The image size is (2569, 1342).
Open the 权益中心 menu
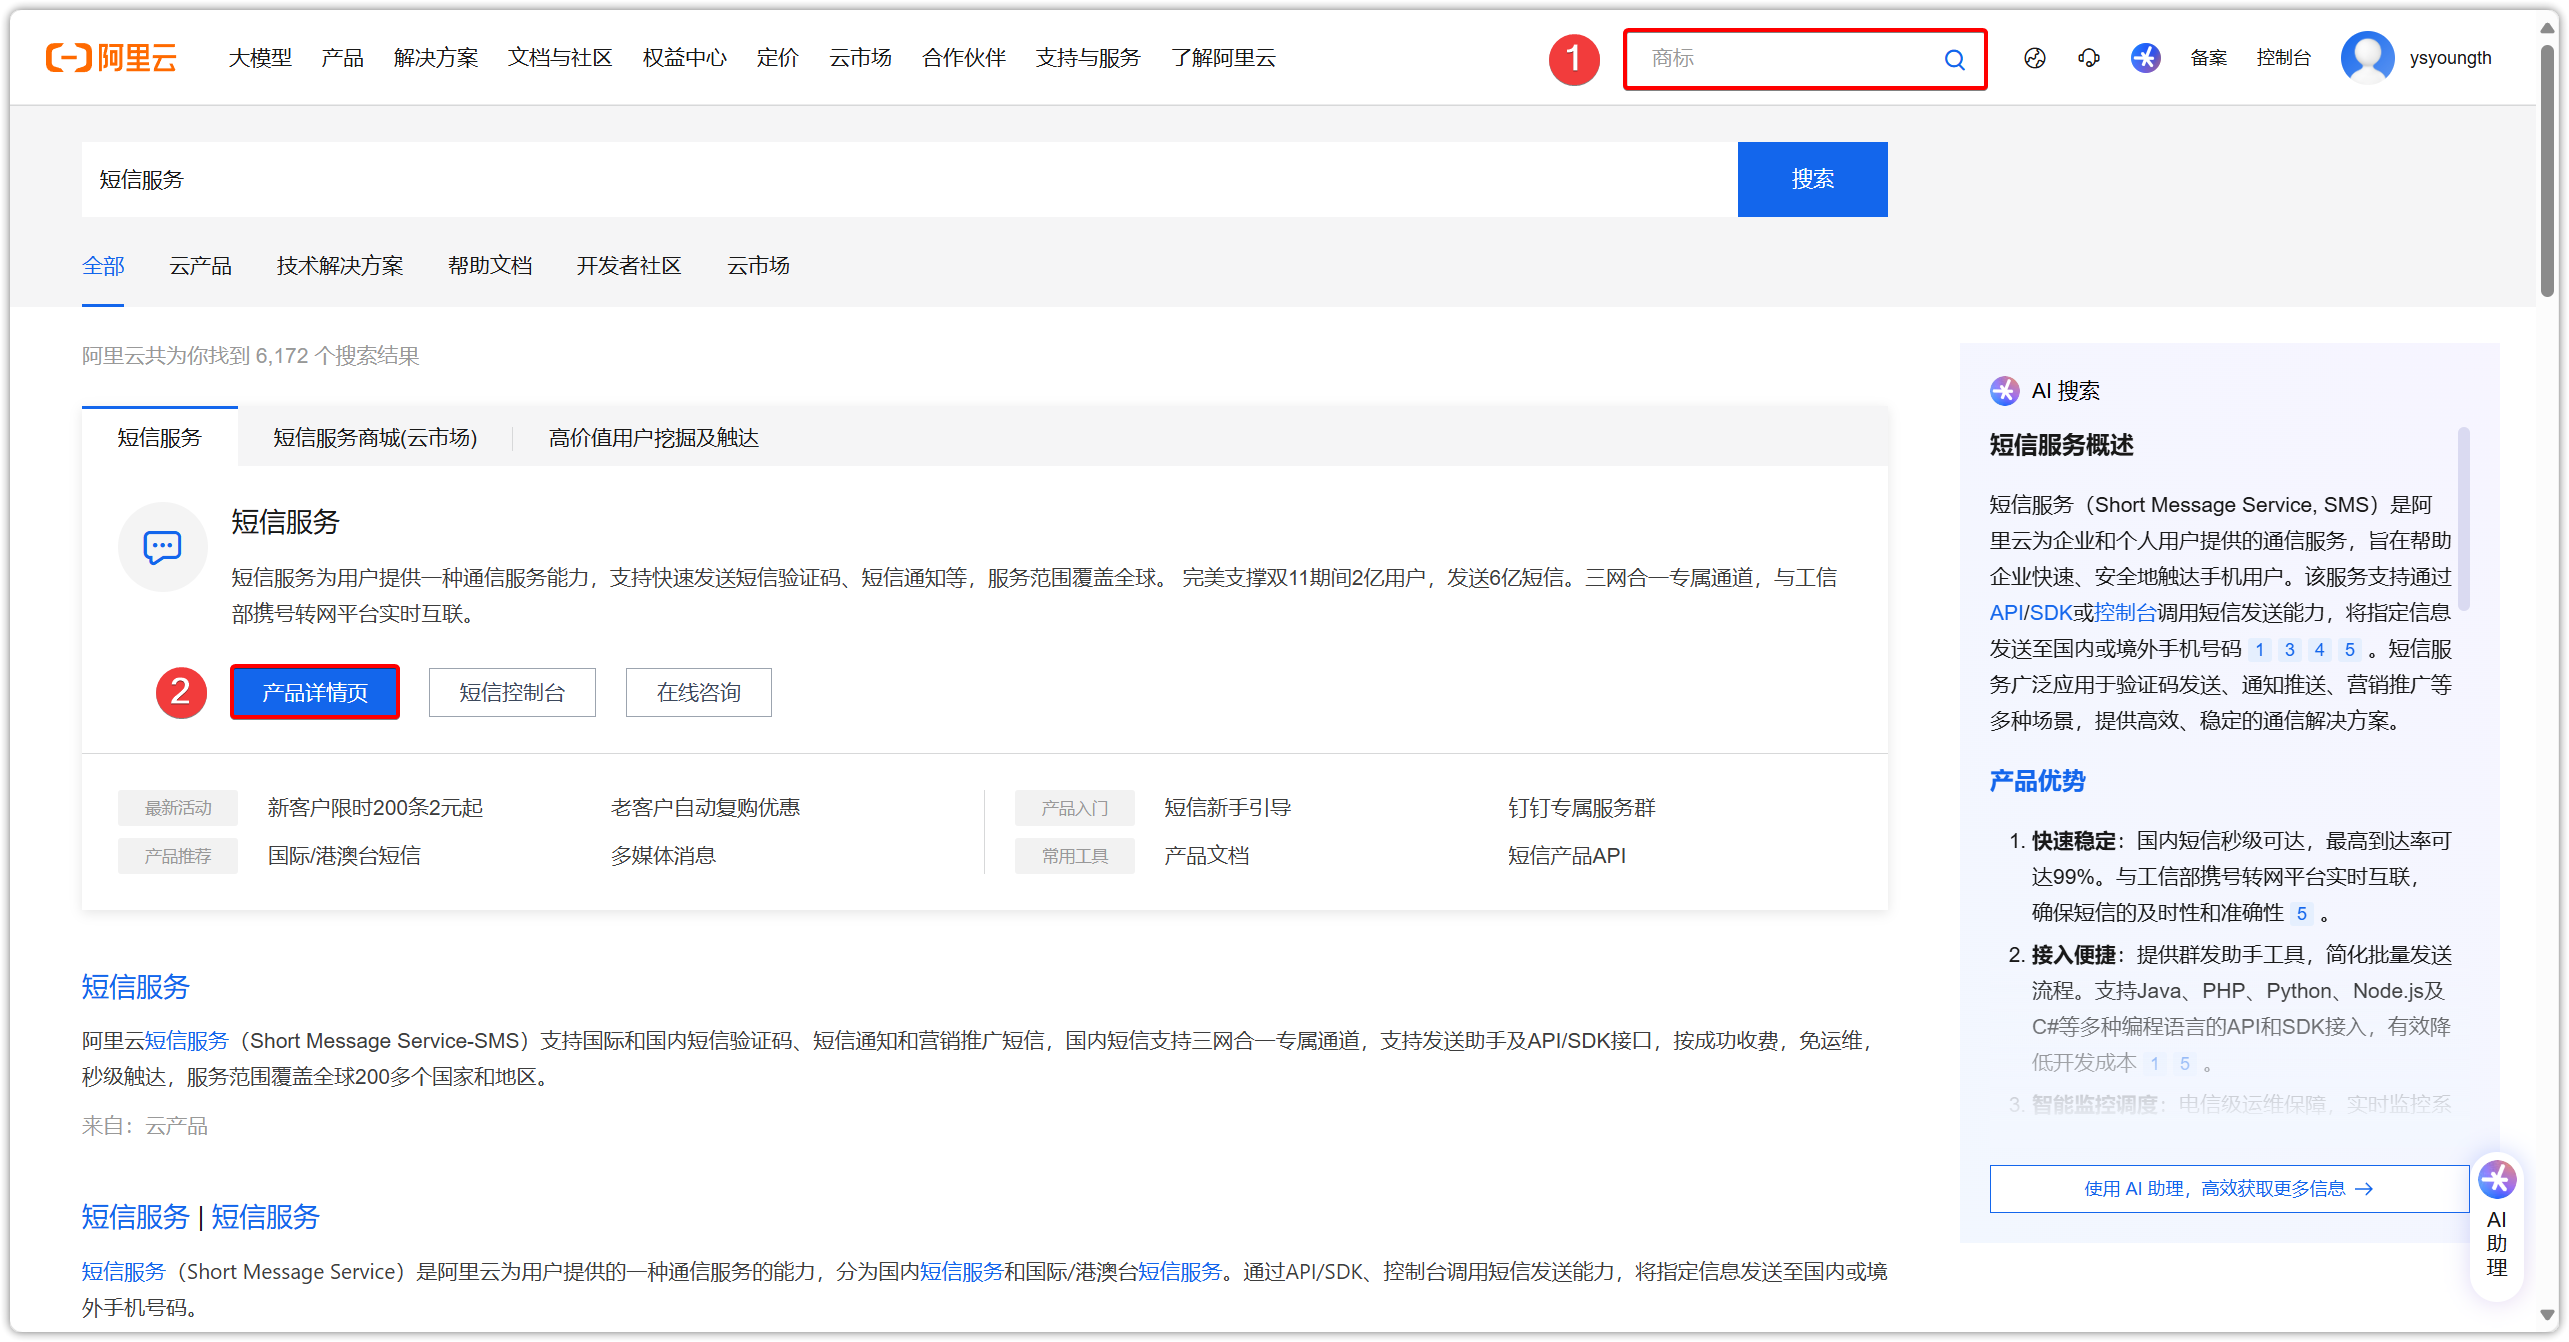684,58
